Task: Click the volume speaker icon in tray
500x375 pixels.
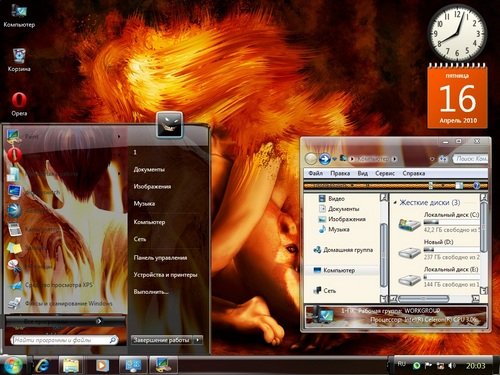Action: pyautogui.click(x=451, y=366)
